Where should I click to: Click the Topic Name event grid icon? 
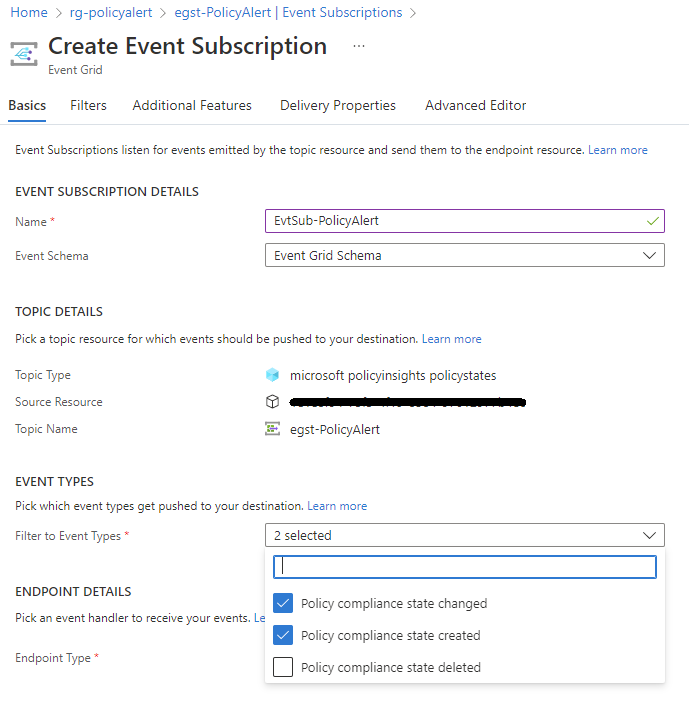(x=272, y=429)
